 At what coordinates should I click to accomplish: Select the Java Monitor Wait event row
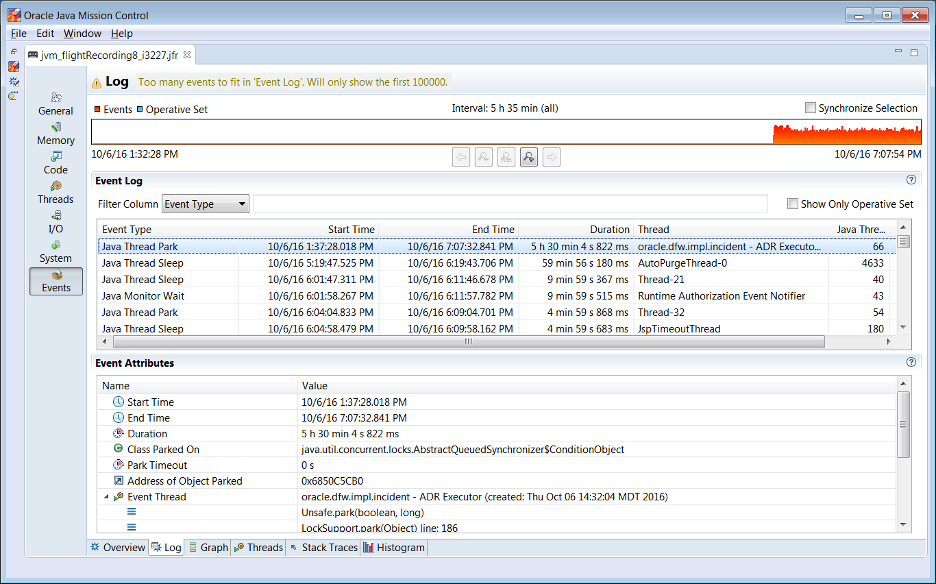(x=497, y=296)
